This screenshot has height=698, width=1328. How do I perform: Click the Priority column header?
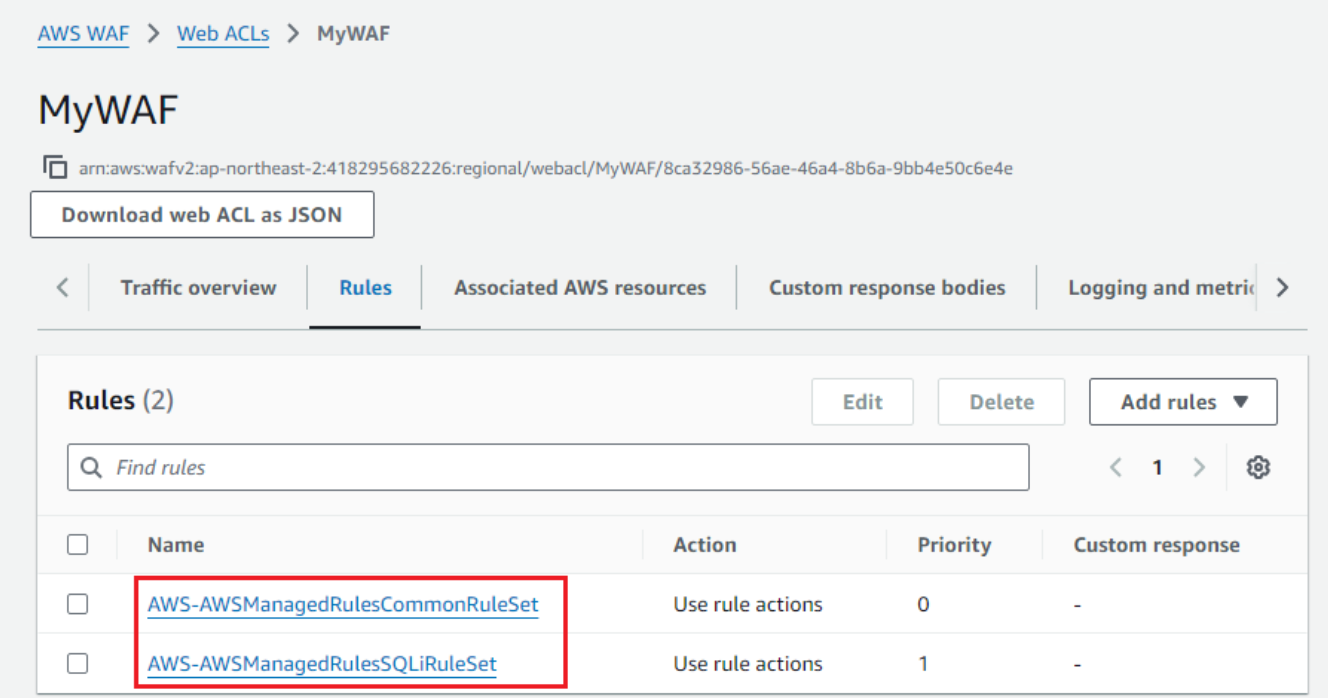954,545
